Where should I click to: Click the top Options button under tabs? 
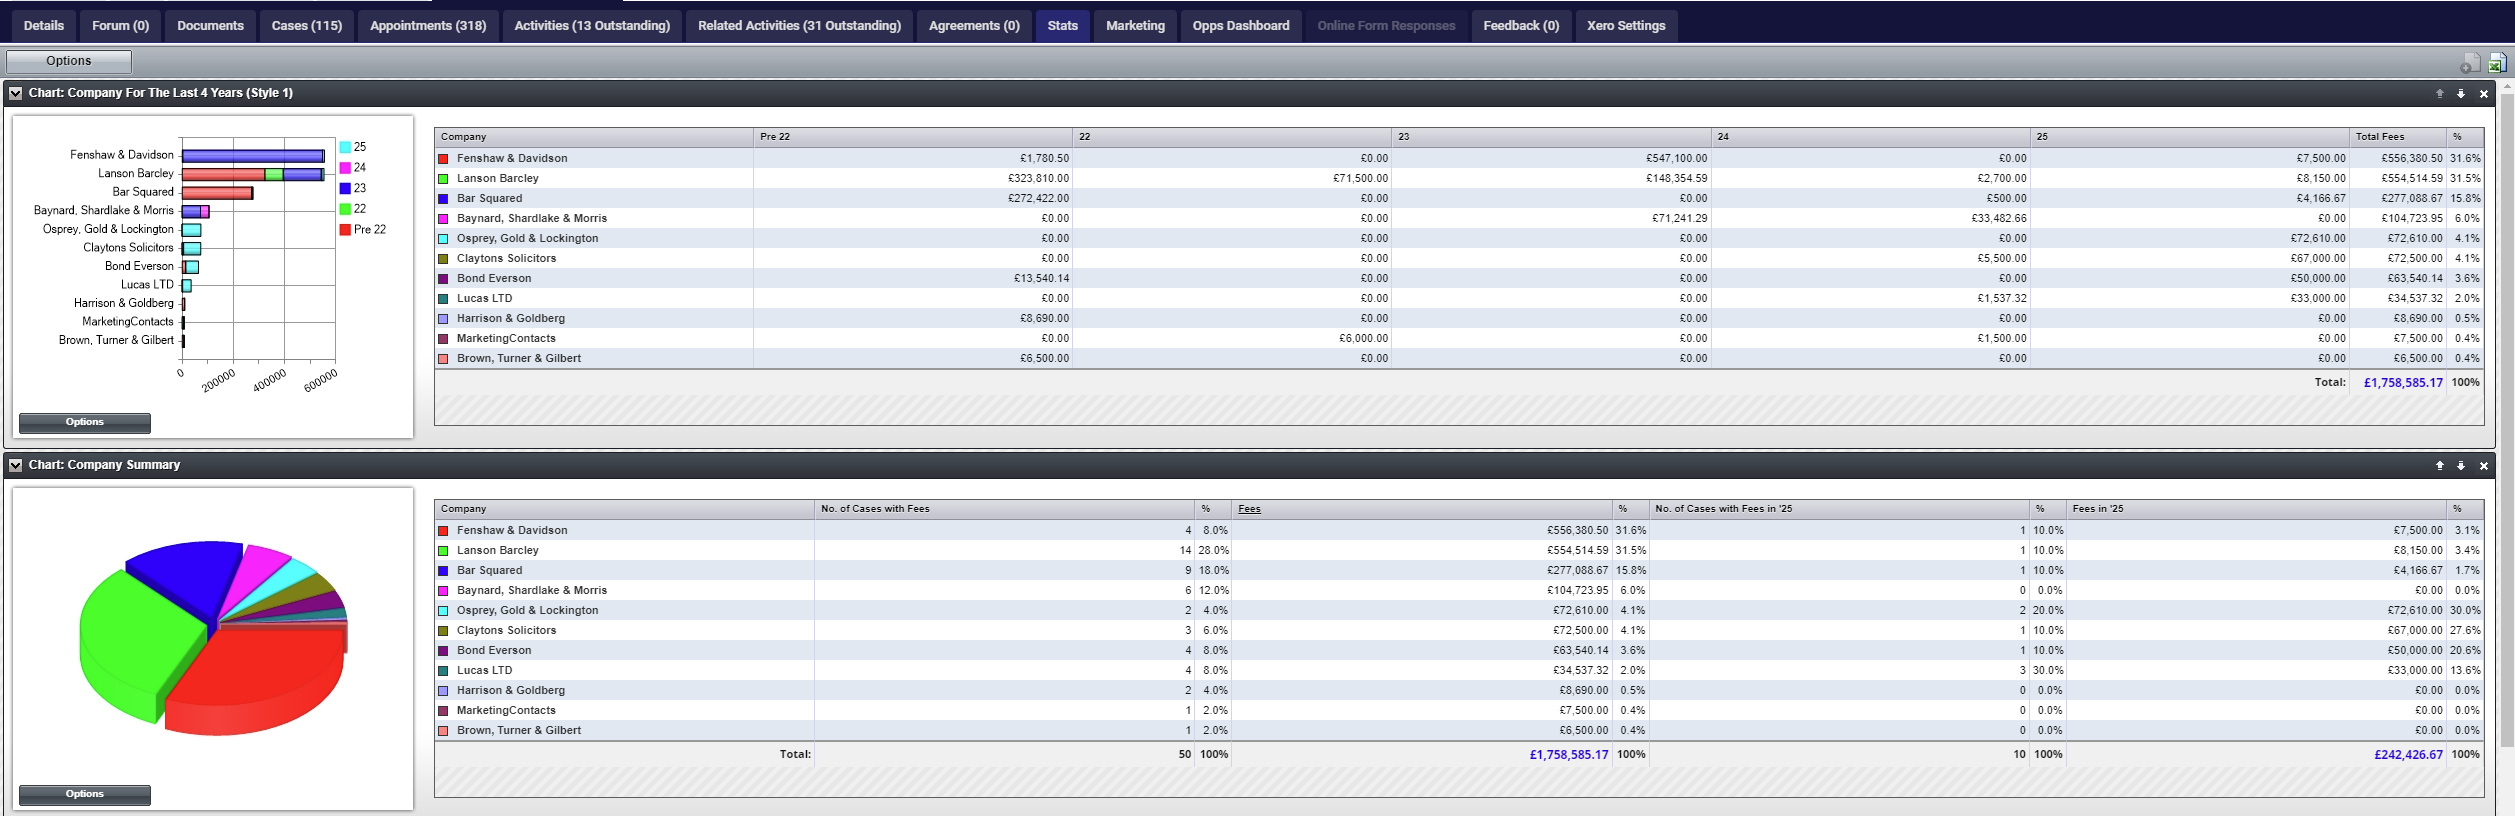click(x=68, y=61)
